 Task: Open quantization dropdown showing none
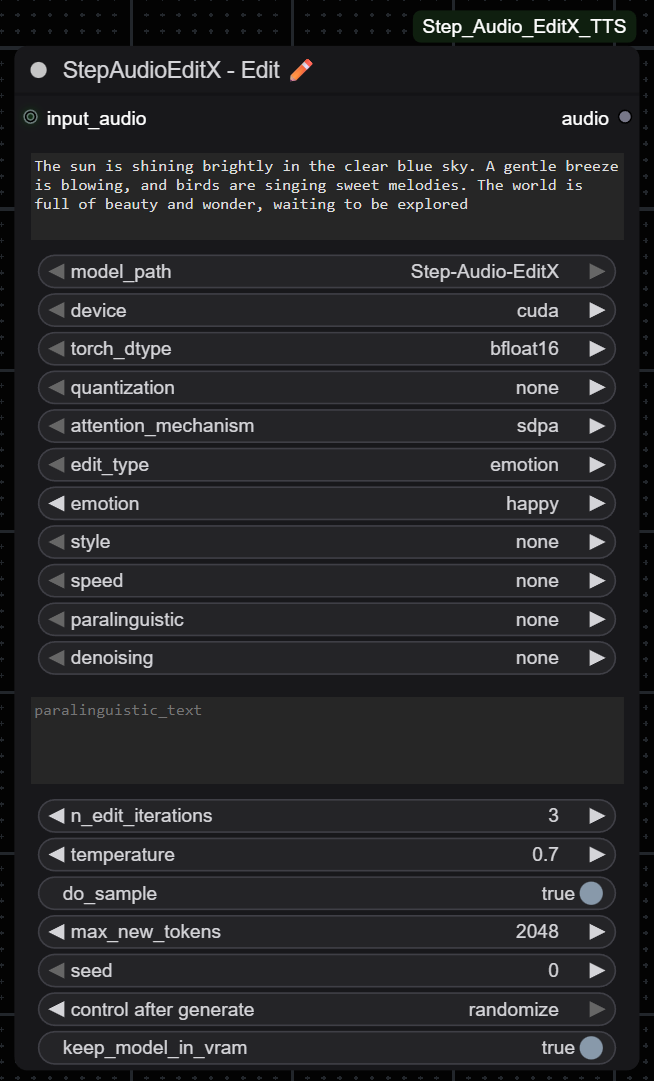[x=327, y=387]
